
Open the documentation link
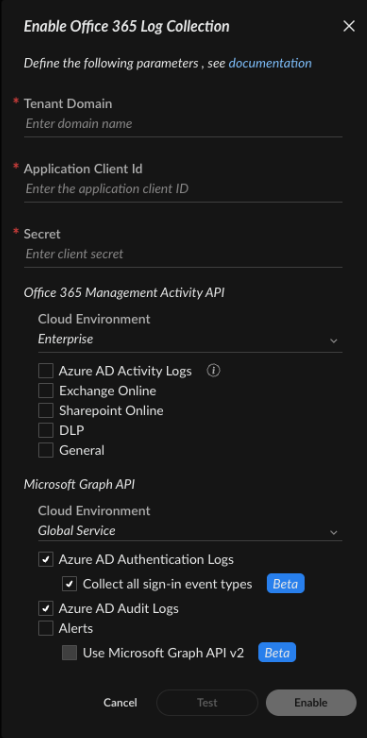coord(270,63)
